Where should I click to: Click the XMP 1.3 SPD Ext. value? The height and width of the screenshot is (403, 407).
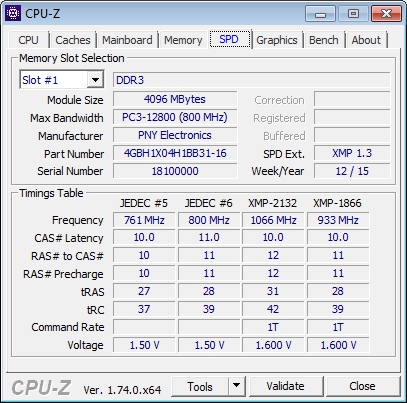tap(352, 153)
